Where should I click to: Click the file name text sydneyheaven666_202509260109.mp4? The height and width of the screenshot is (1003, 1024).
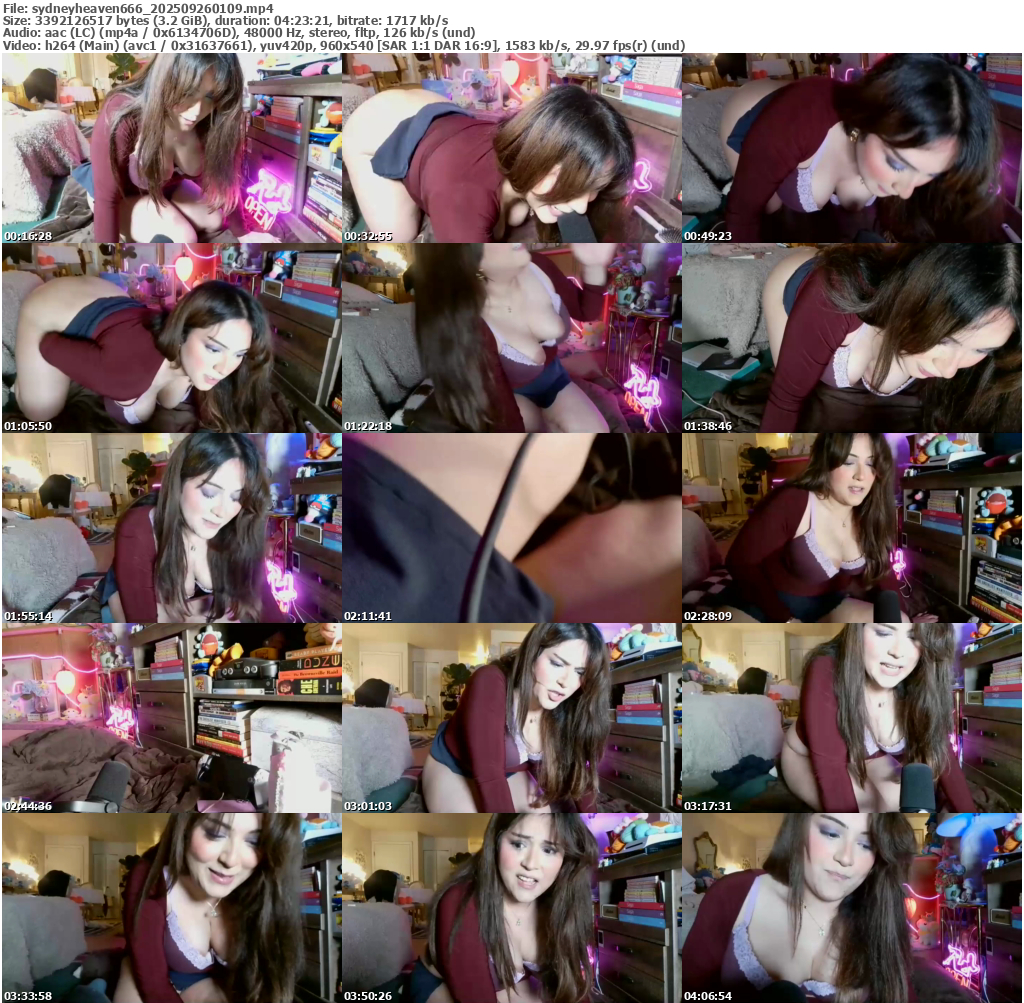153,8
